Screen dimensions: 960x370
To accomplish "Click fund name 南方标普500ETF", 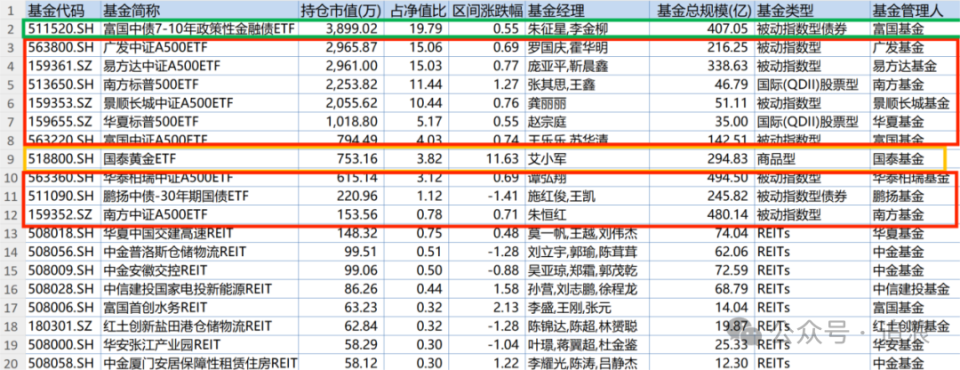I will [200, 84].
